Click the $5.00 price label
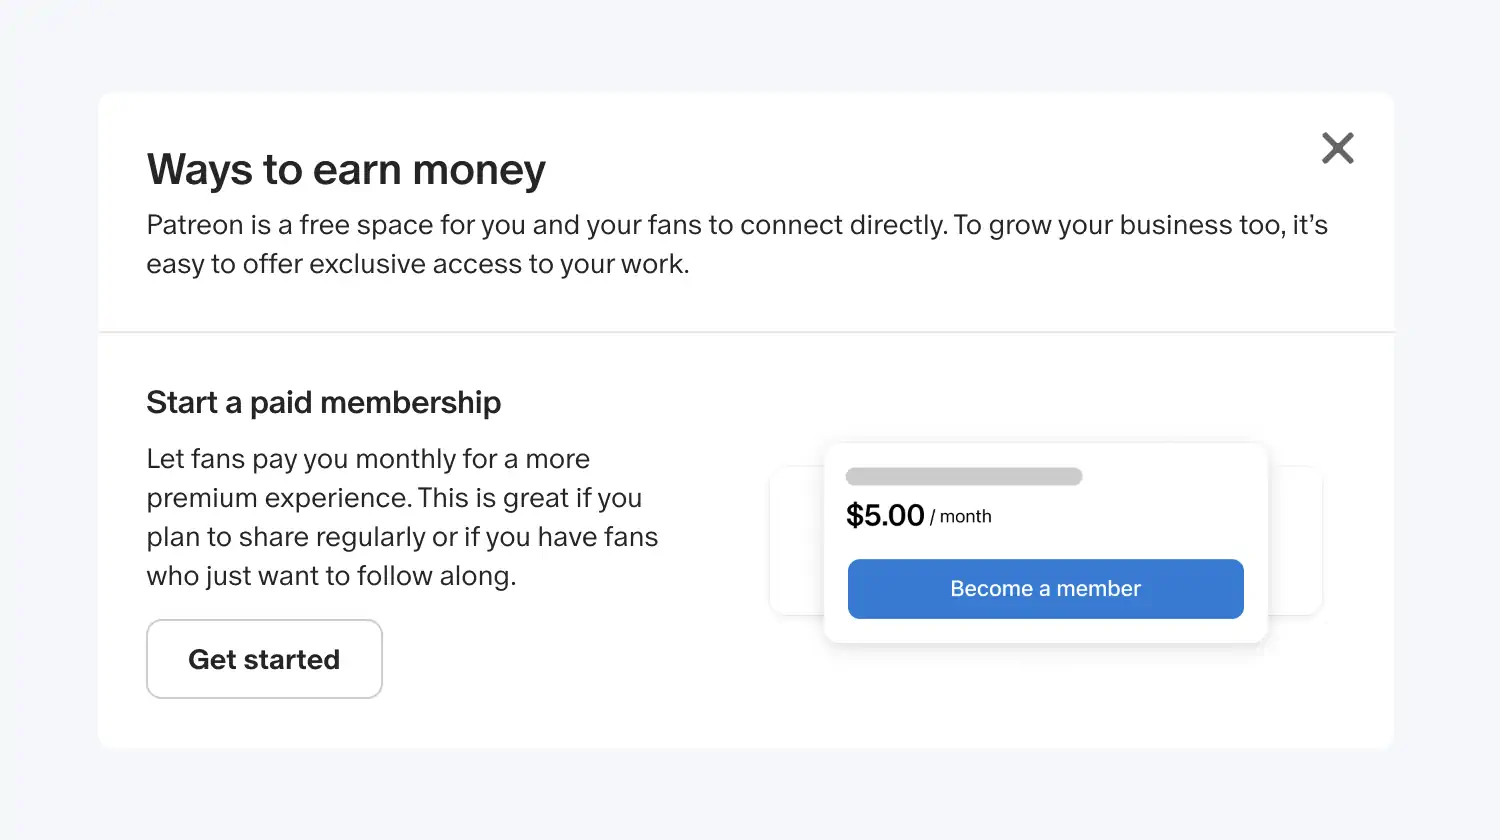This screenshot has width=1500, height=840. tap(884, 514)
